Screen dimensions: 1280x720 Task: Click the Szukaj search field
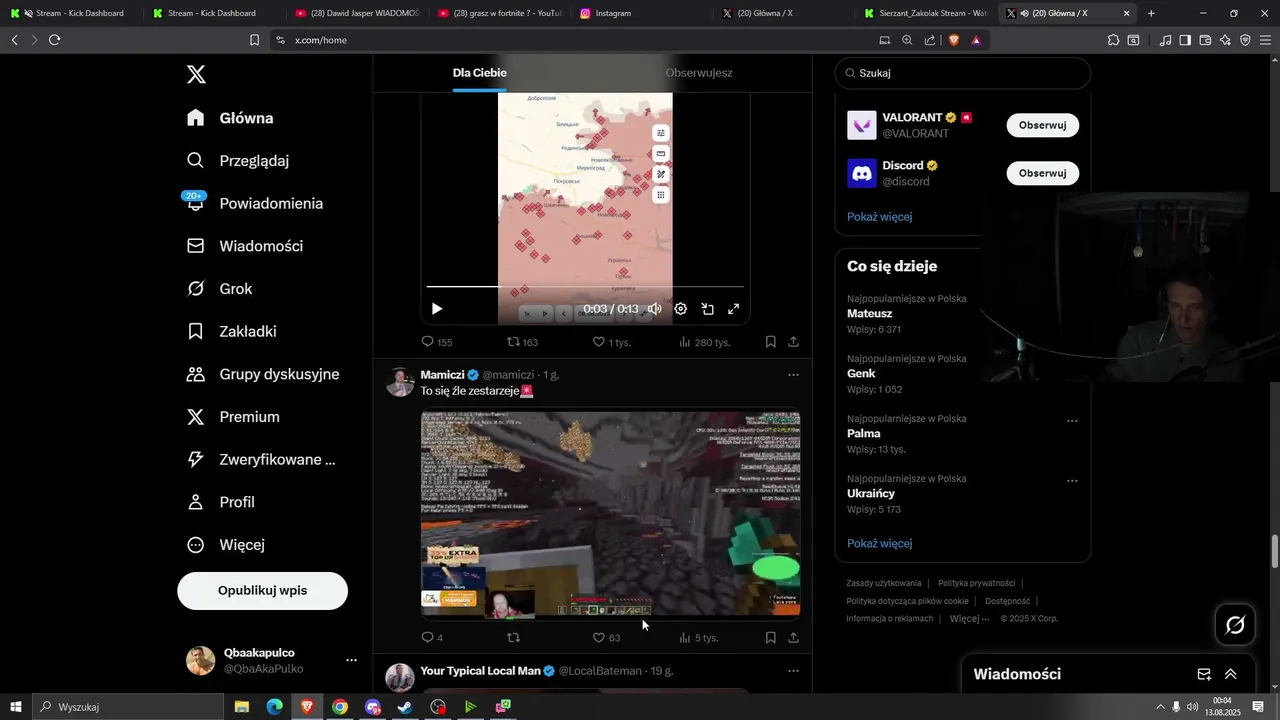coord(963,73)
